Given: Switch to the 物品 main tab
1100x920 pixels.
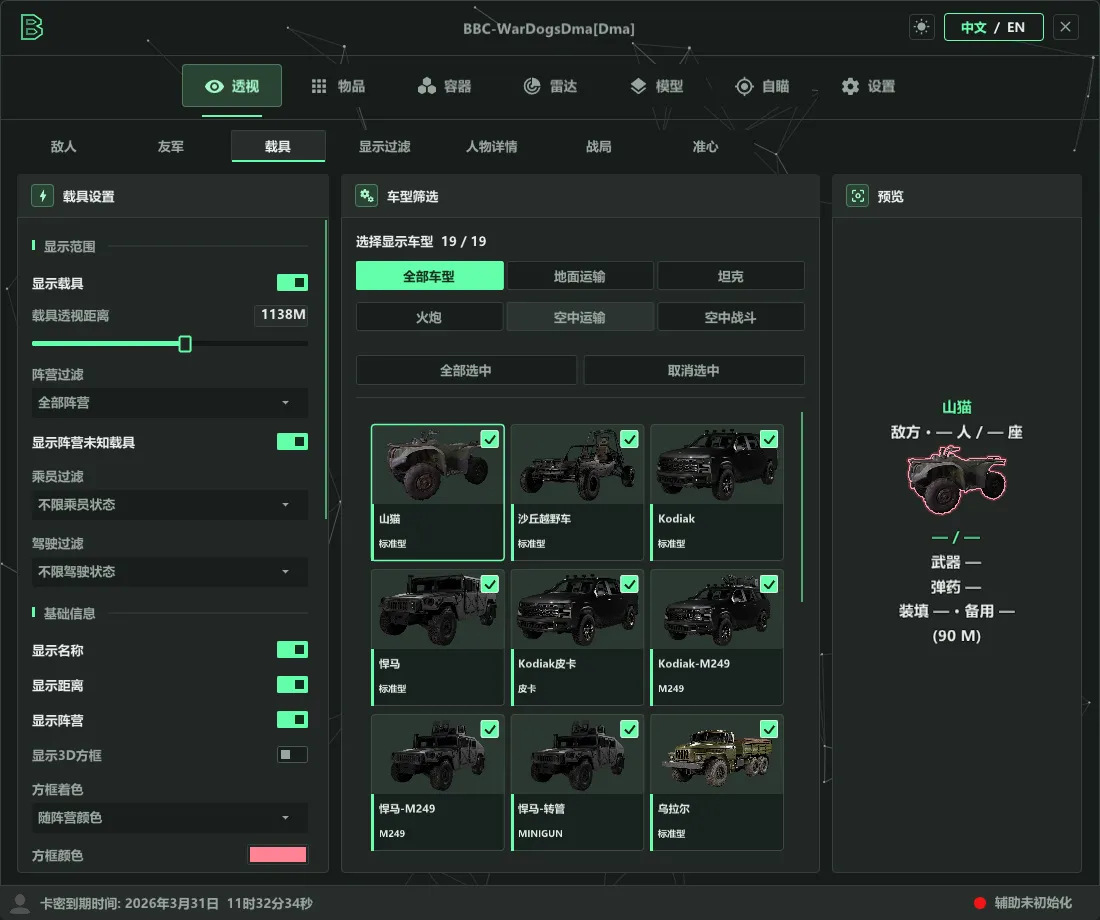Looking at the screenshot, I should [338, 86].
